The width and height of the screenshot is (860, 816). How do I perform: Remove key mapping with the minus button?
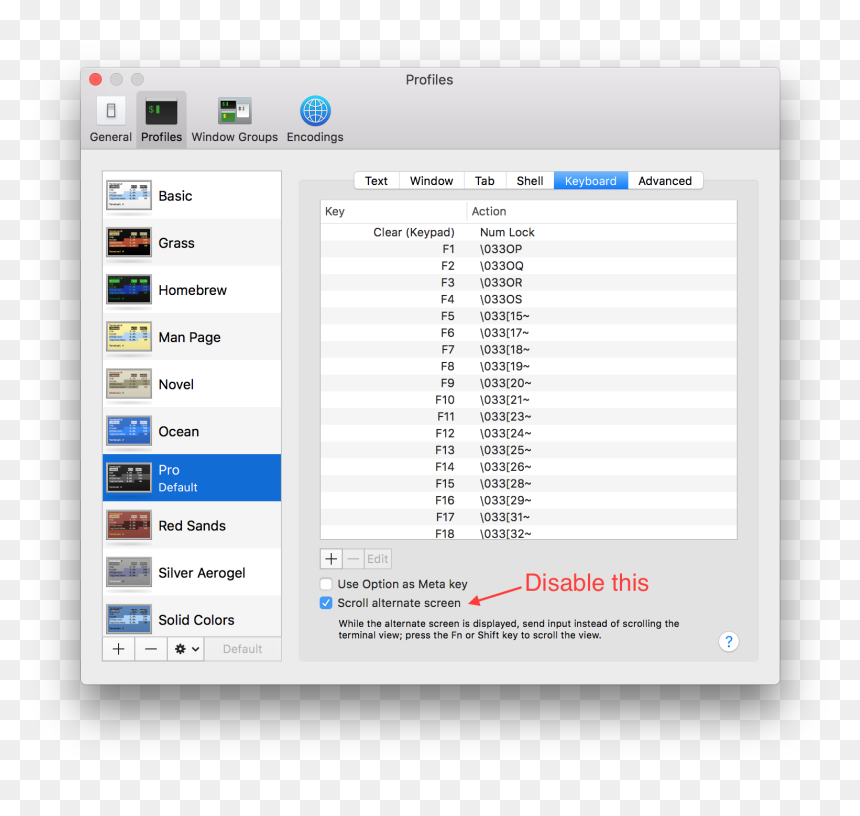point(353,559)
